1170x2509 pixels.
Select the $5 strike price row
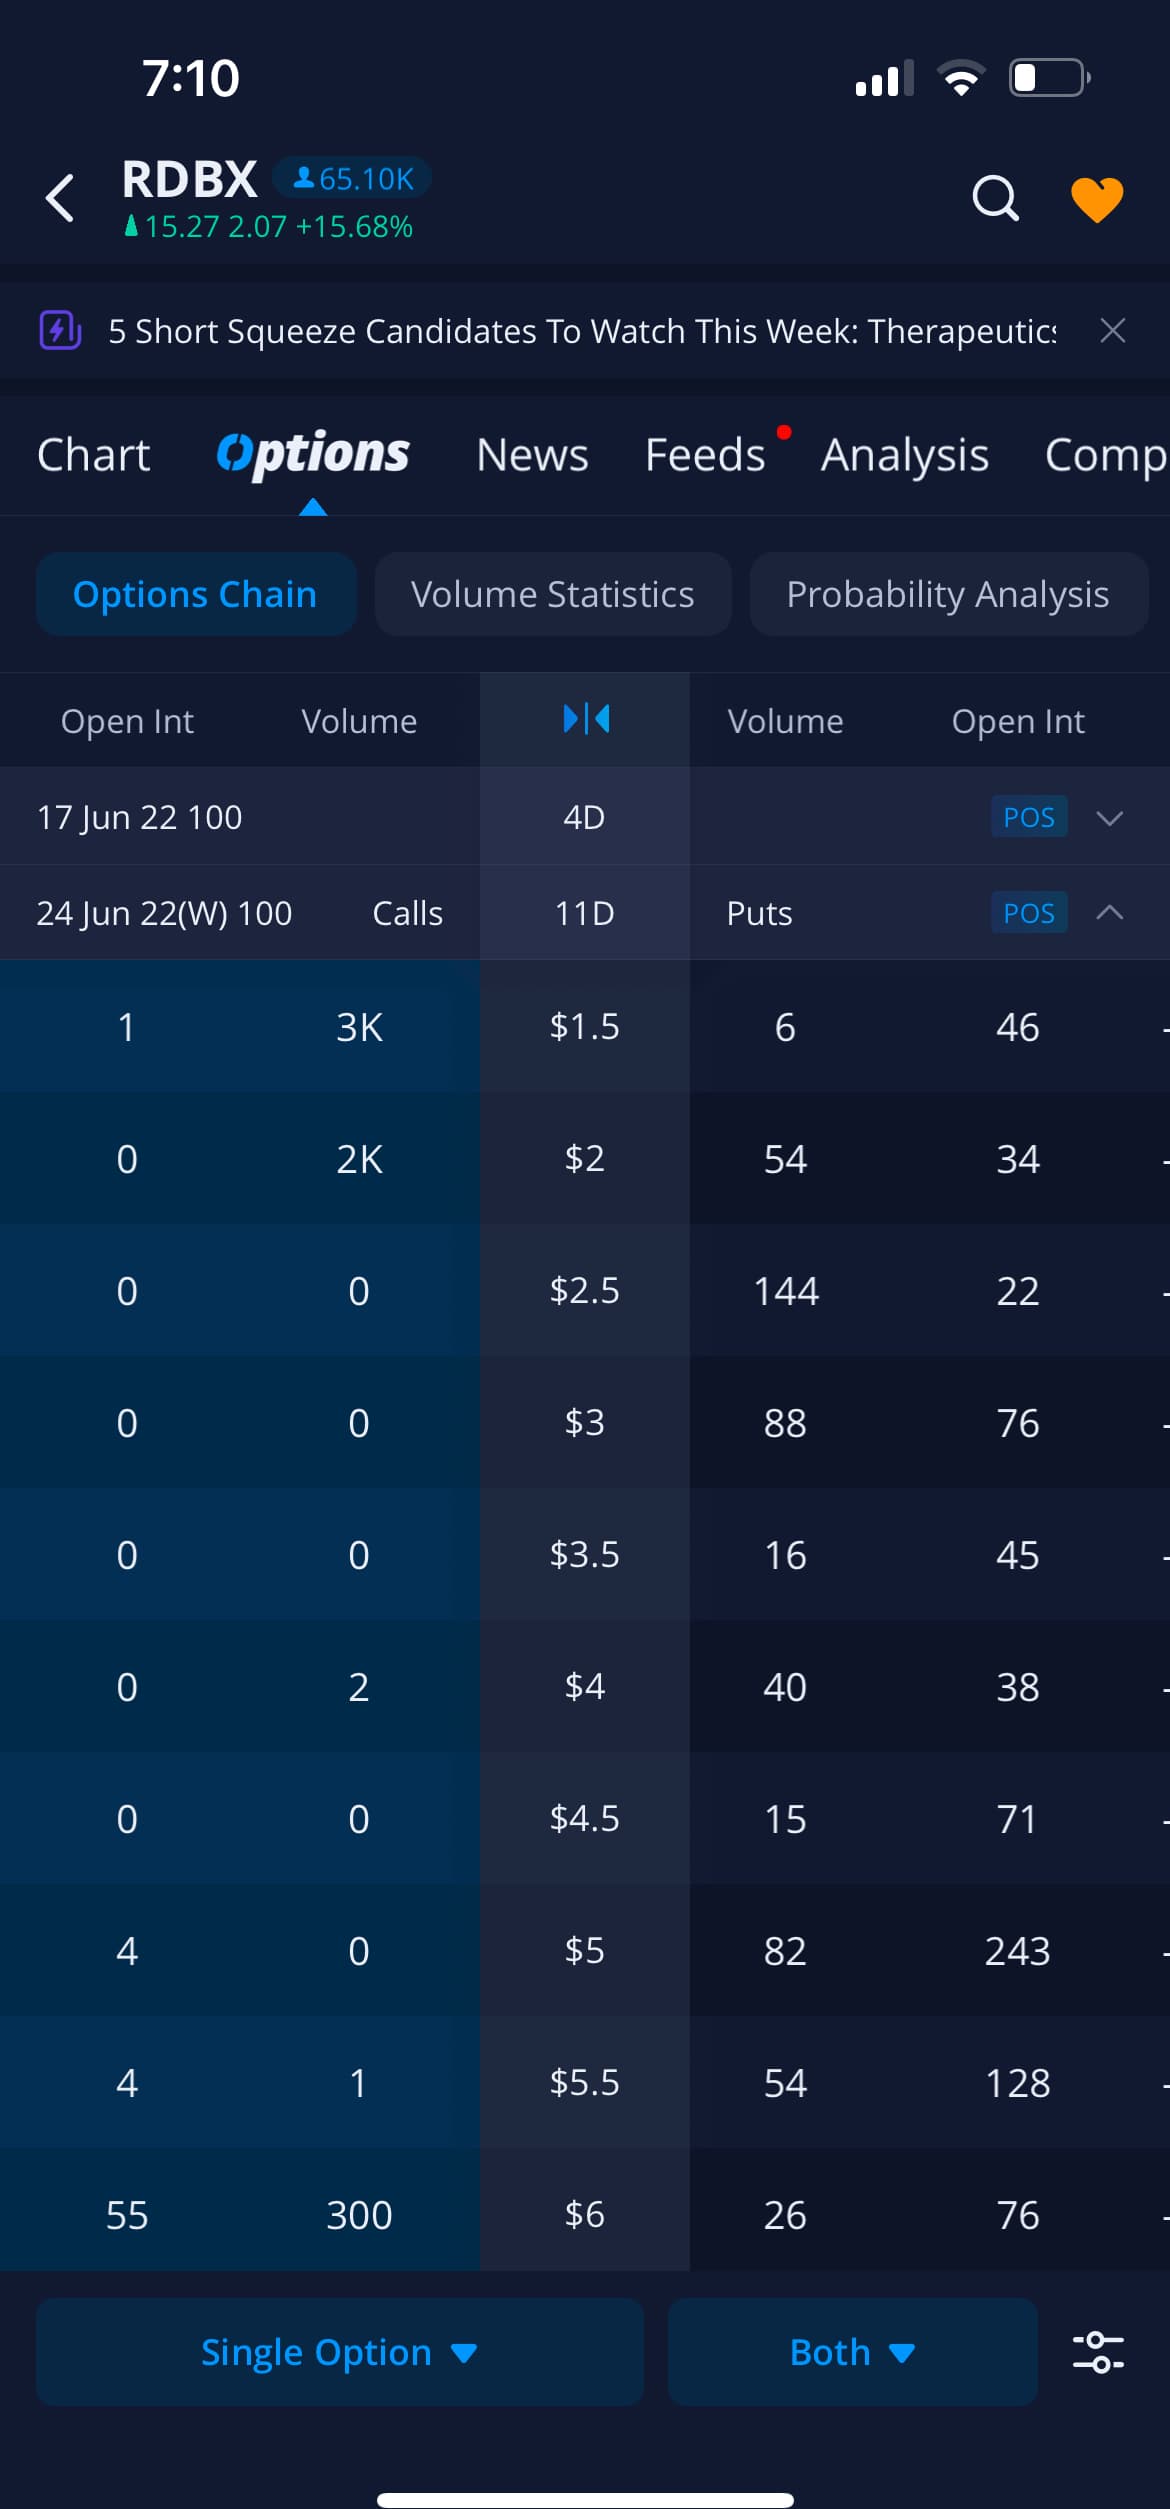pos(585,1950)
